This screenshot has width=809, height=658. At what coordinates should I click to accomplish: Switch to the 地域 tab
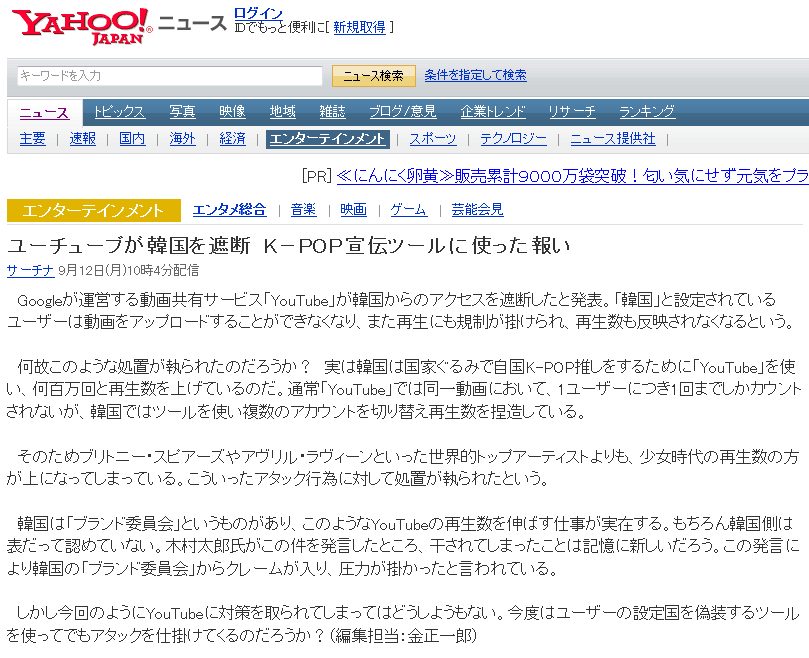coord(282,111)
